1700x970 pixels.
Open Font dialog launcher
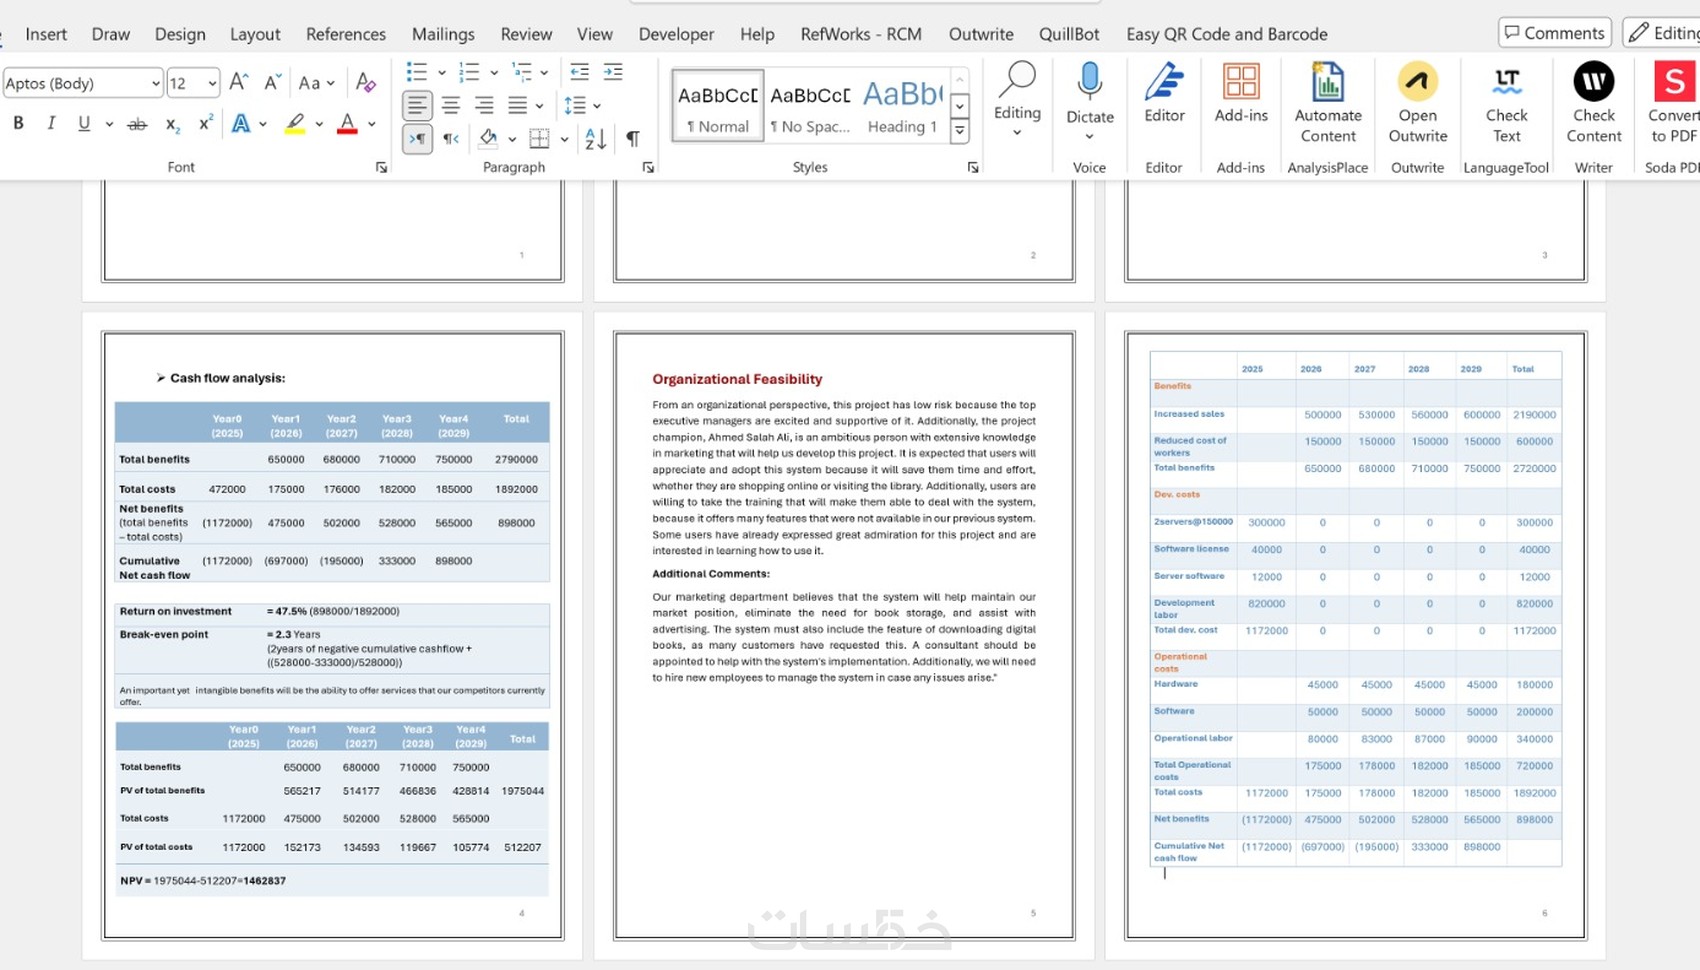click(381, 168)
